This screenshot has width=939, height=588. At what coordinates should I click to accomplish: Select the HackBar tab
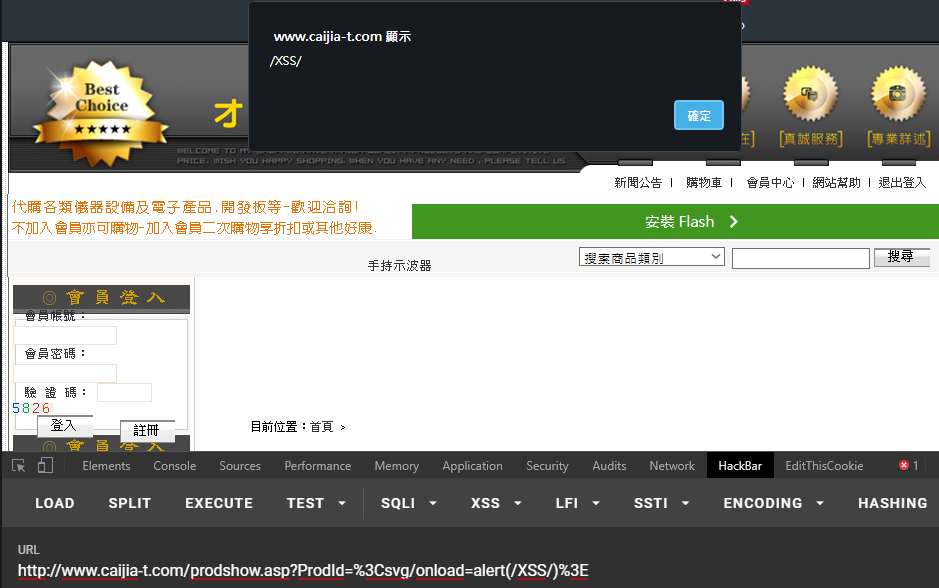coord(740,465)
